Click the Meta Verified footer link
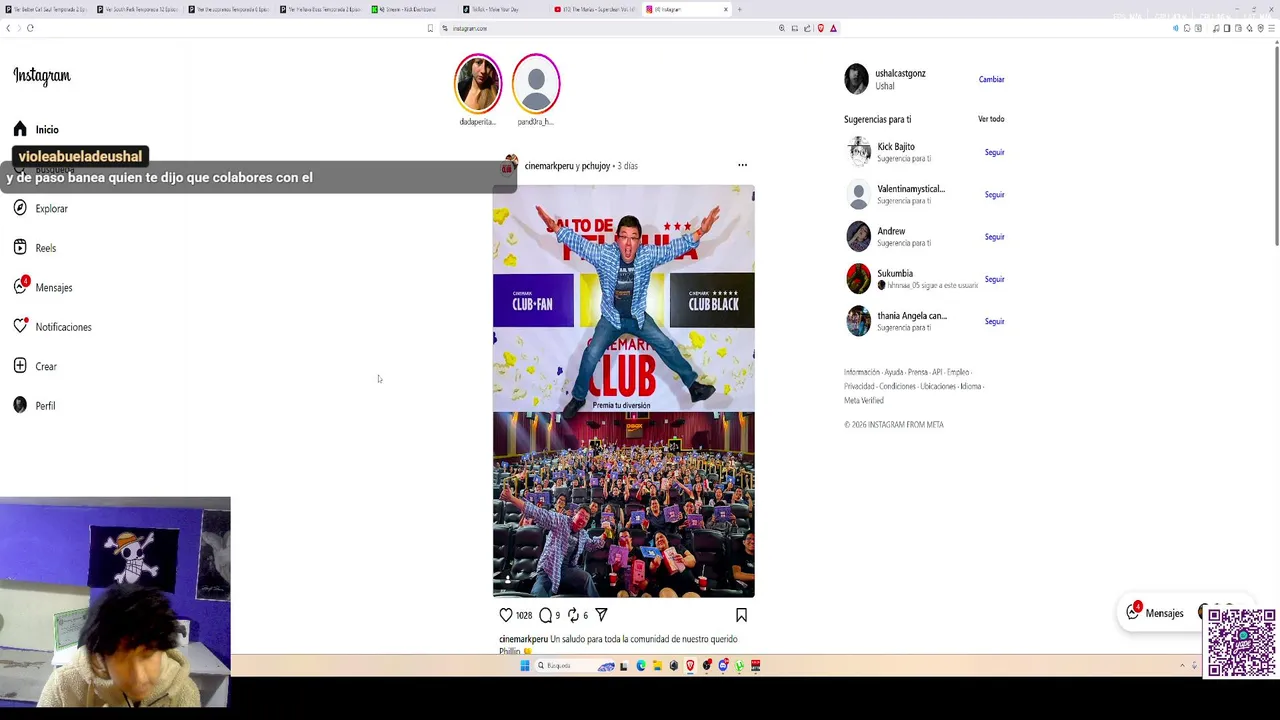This screenshot has height=720, width=1280. (x=864, y=400)
